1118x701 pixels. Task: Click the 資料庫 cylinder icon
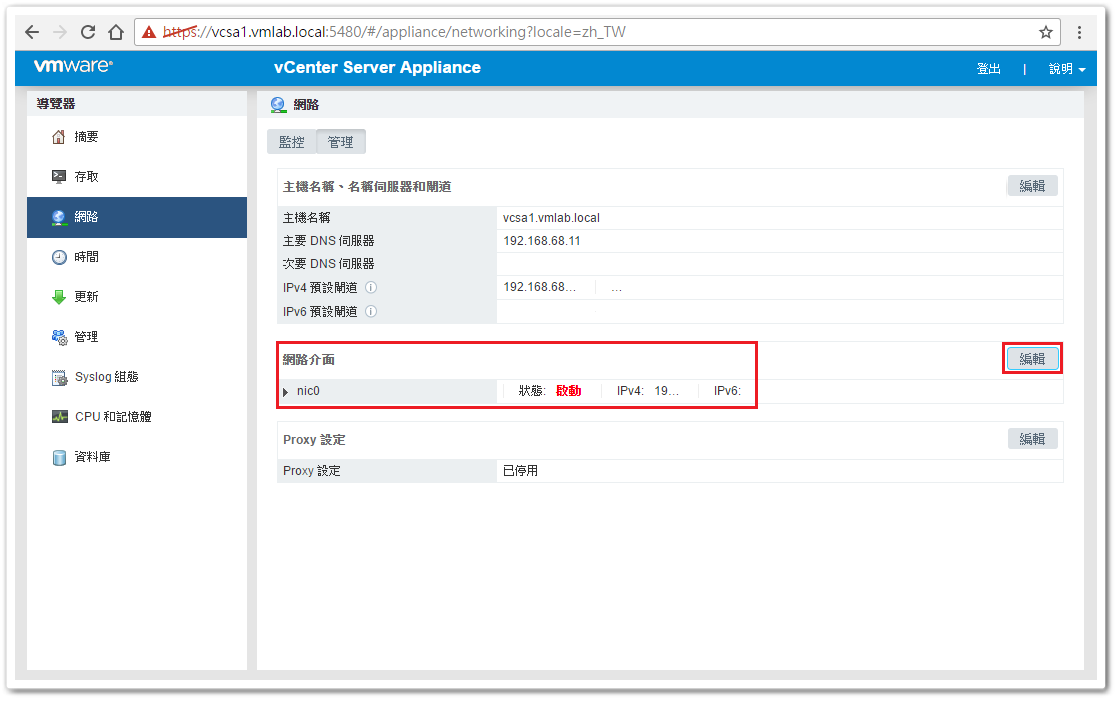point(59,457)
